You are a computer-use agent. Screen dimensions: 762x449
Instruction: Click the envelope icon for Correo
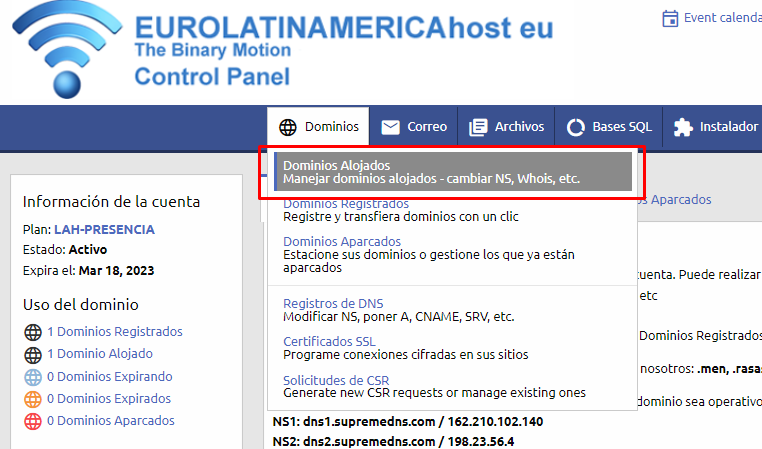coord(390,127)
